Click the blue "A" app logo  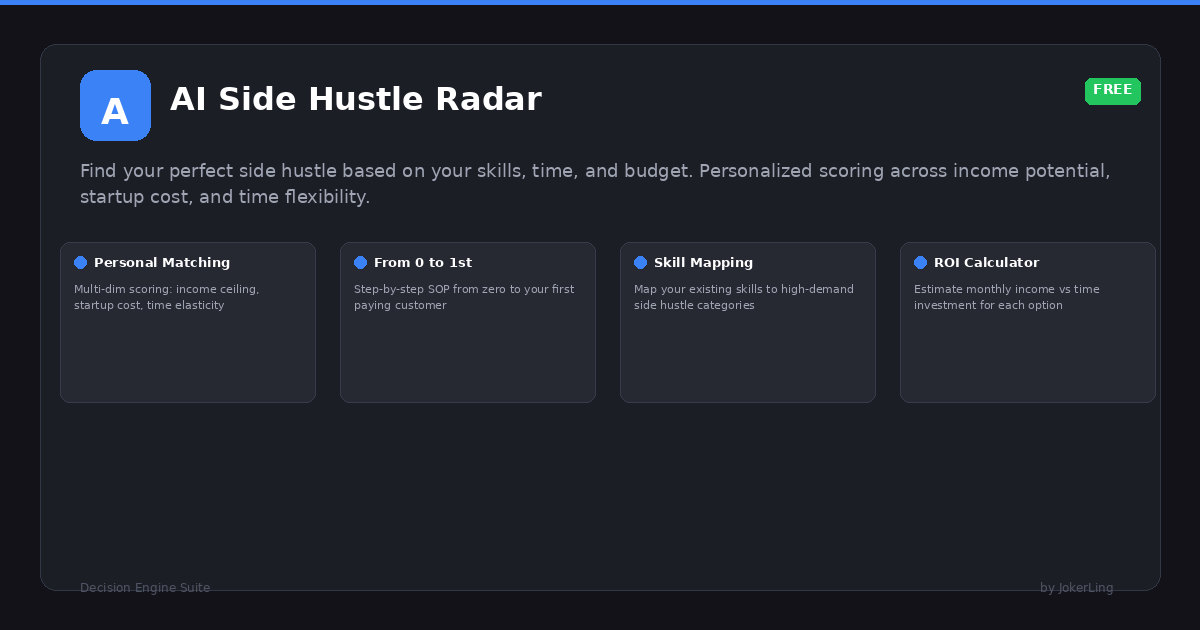[x=115, y=105]
